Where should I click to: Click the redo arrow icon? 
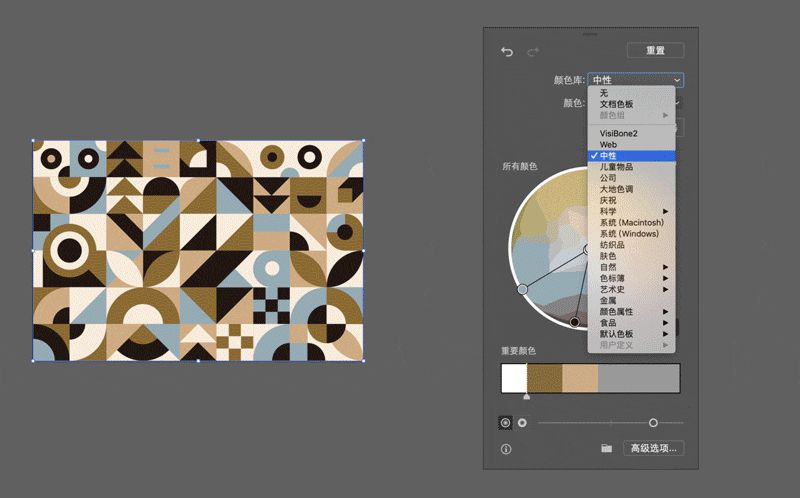tap(533, 52)
